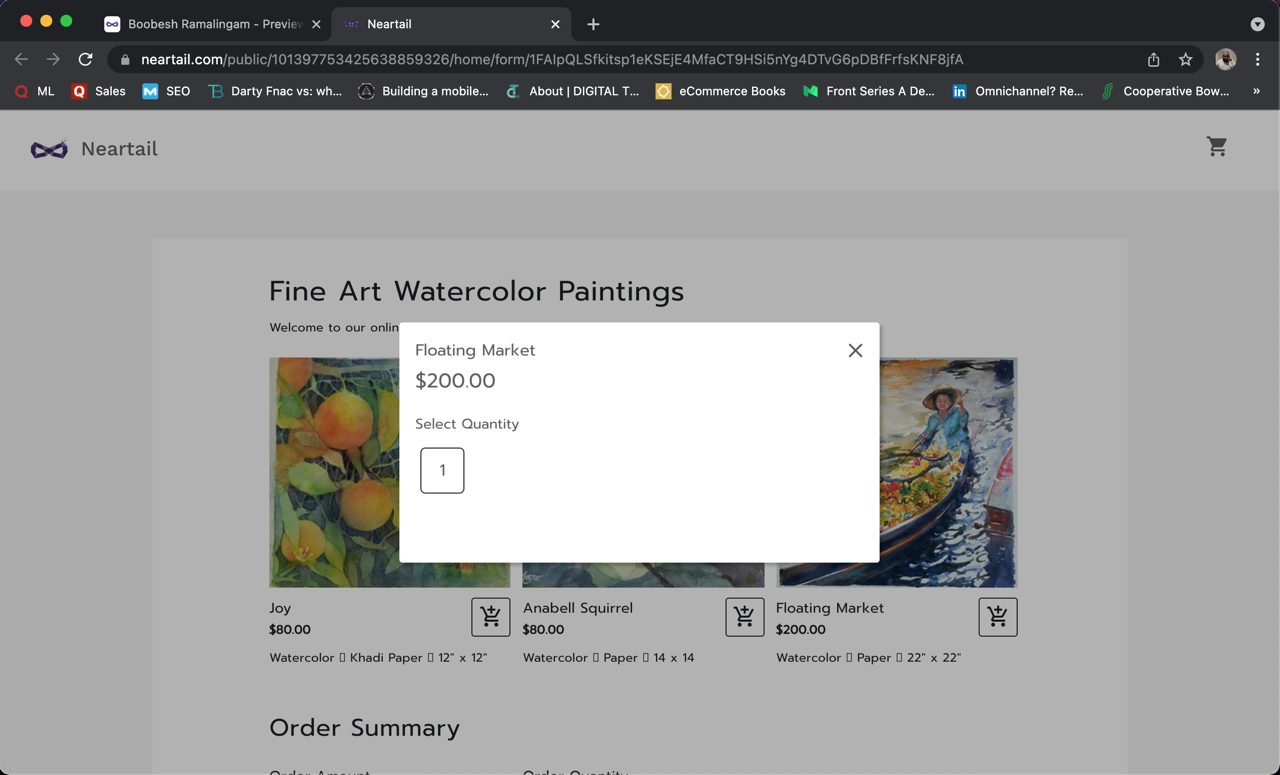Screen dimensions: 1280x775
Task: Reload the current page
Action: pyautogui.click(x=84, y=60)
